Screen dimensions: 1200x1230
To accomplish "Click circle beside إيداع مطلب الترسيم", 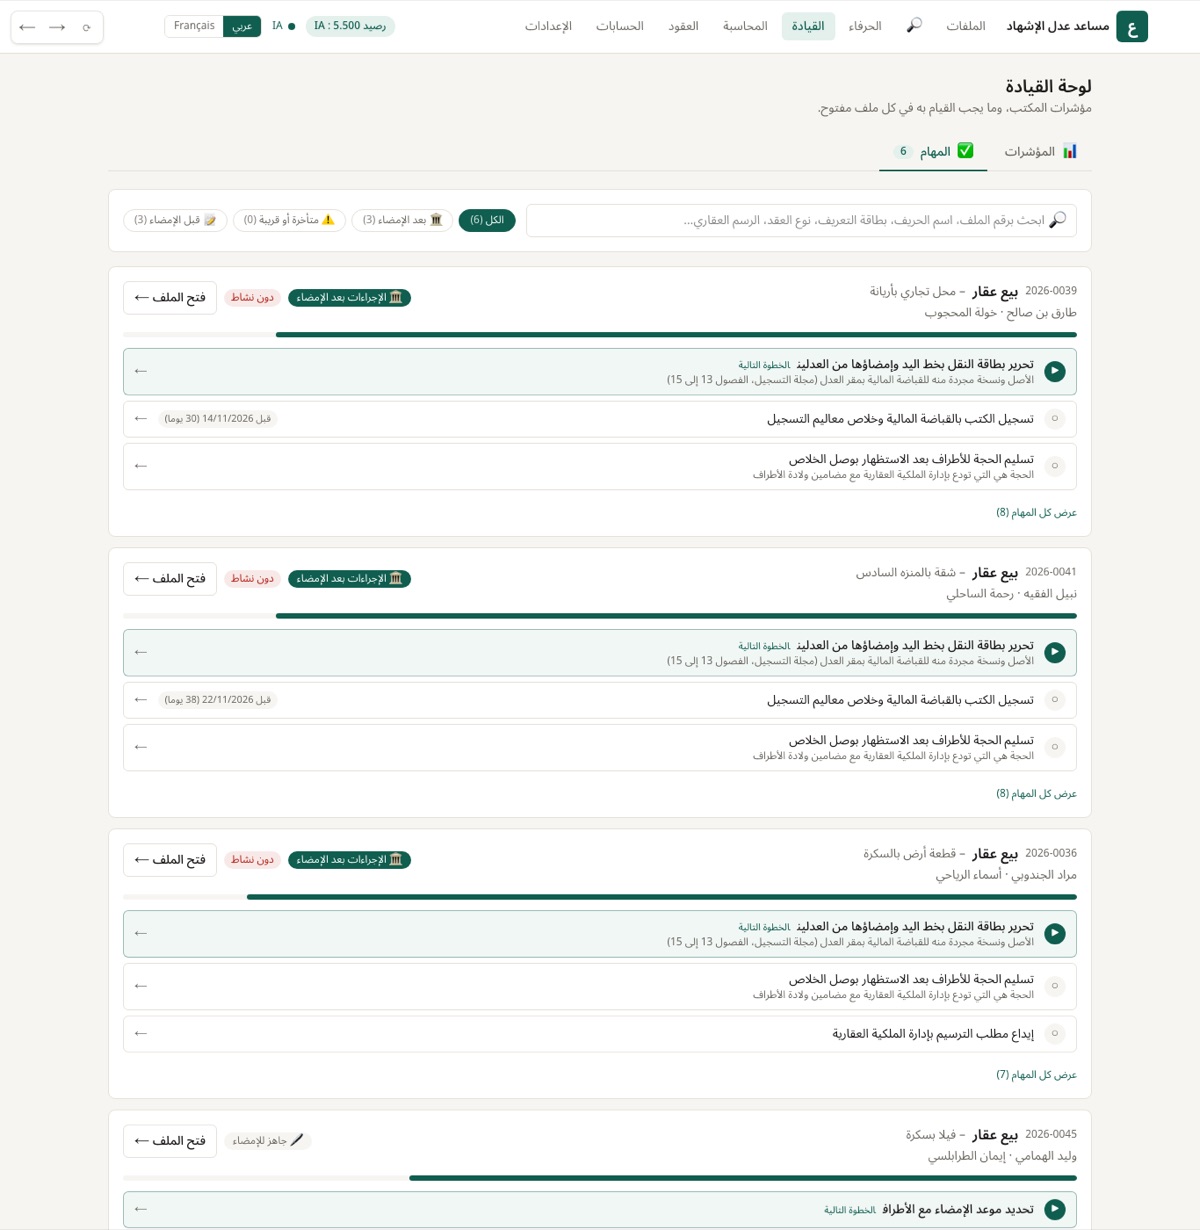I will tap(1054, 1034).
